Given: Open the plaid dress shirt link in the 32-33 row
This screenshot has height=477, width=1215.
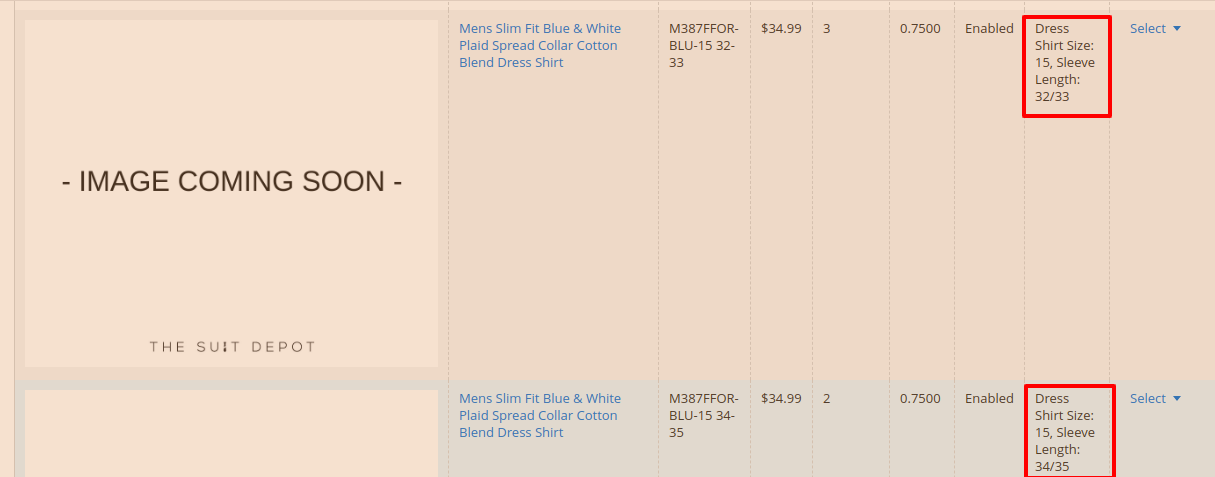Looking at the screenshot, I should coord(539,46).
